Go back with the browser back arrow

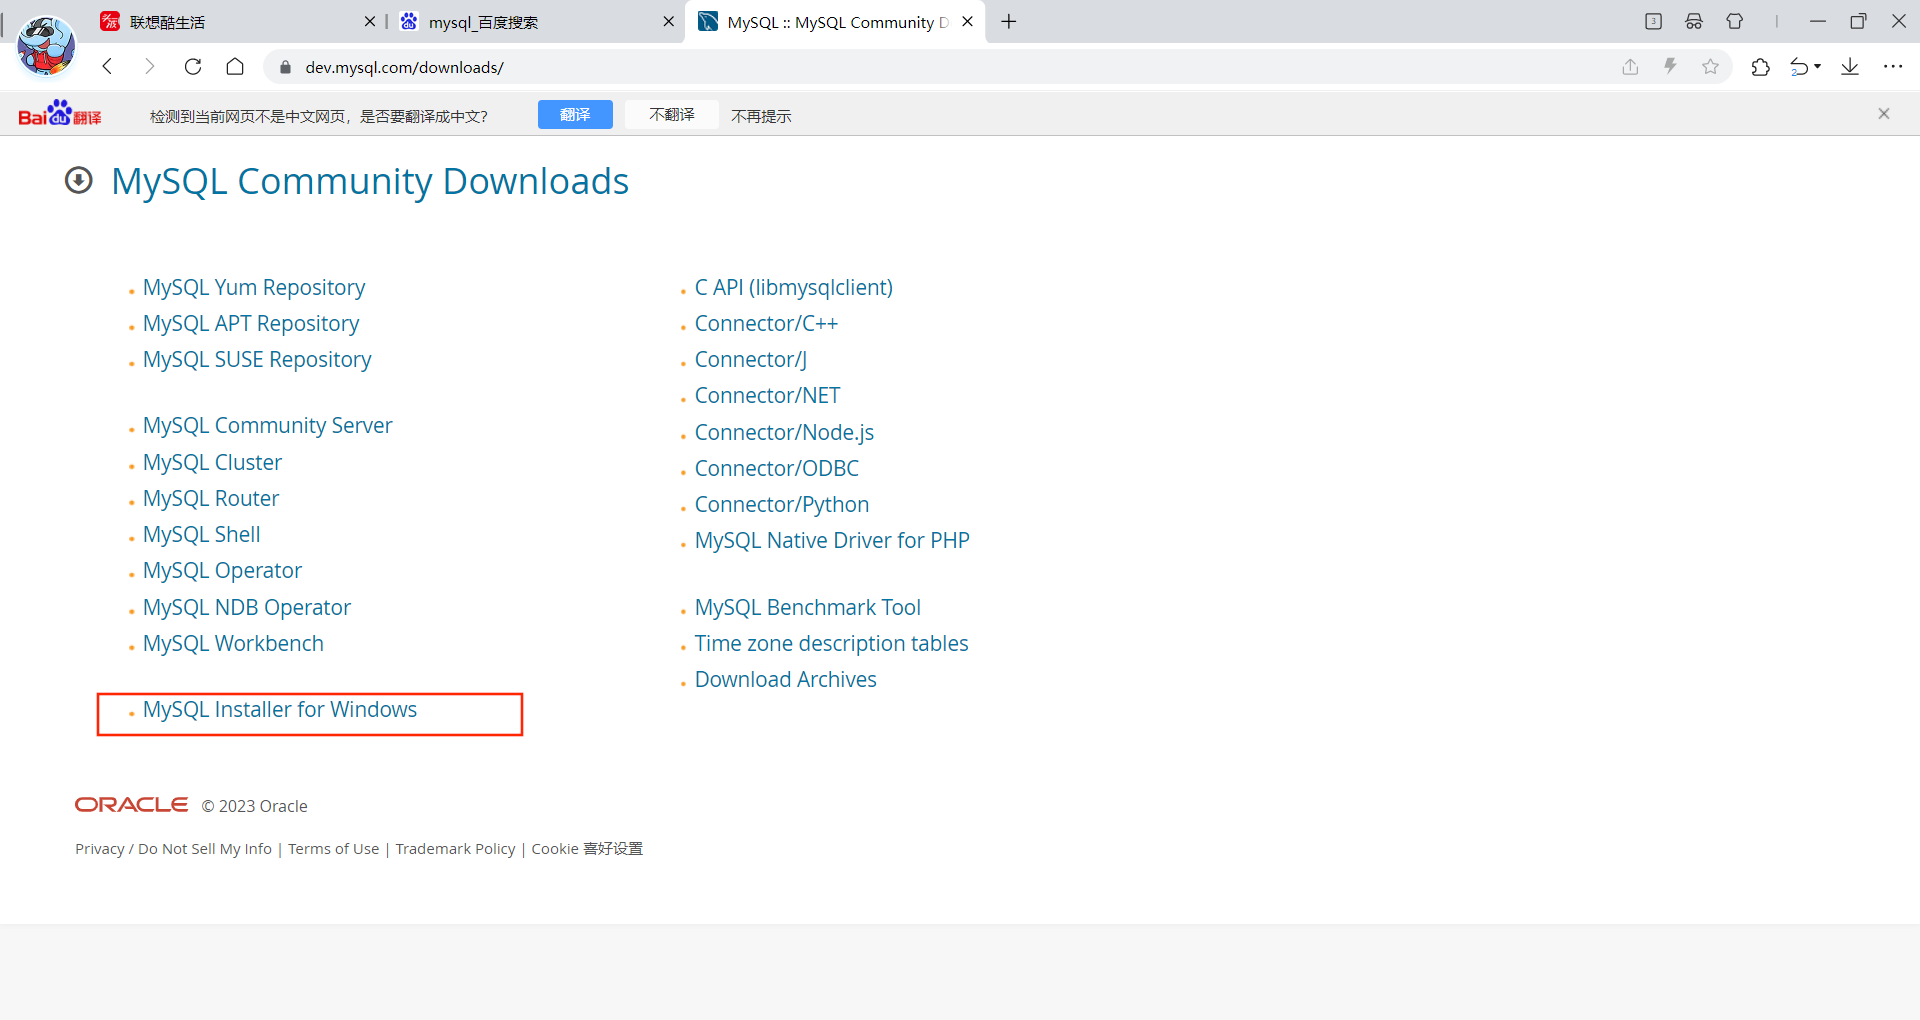click(108, 67)
